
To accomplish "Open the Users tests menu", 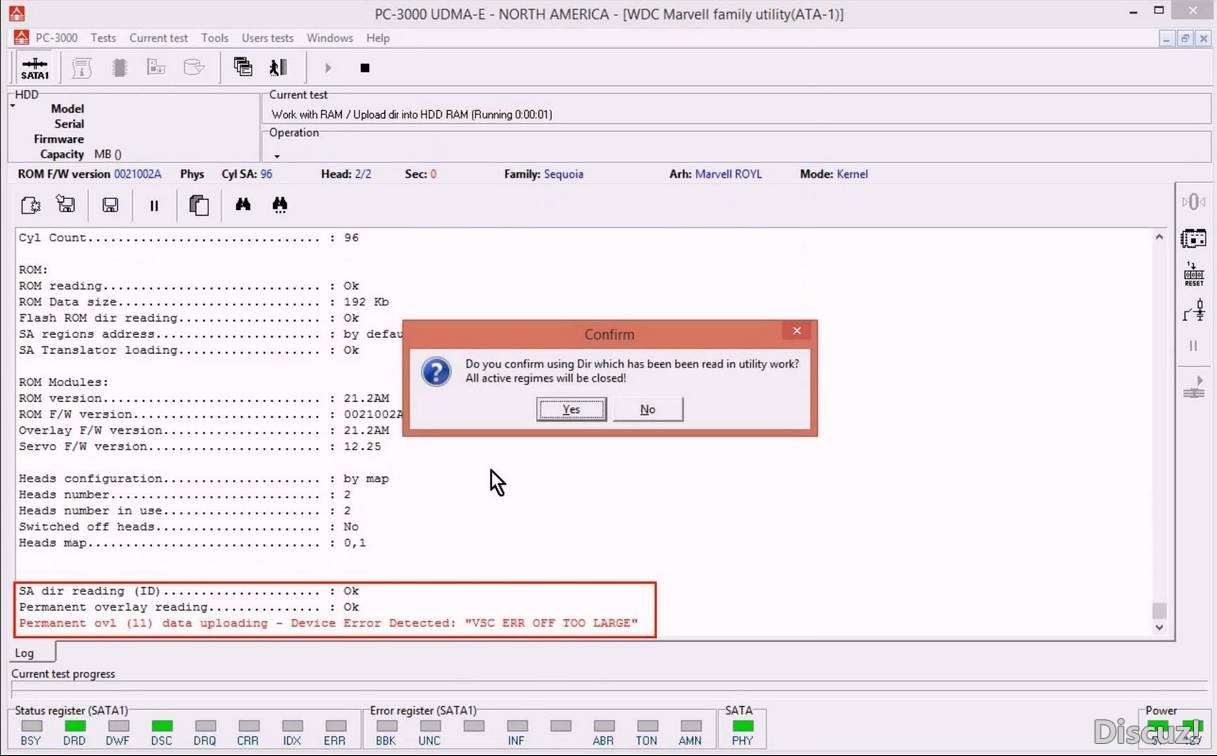I will click(x=267, y=38).
